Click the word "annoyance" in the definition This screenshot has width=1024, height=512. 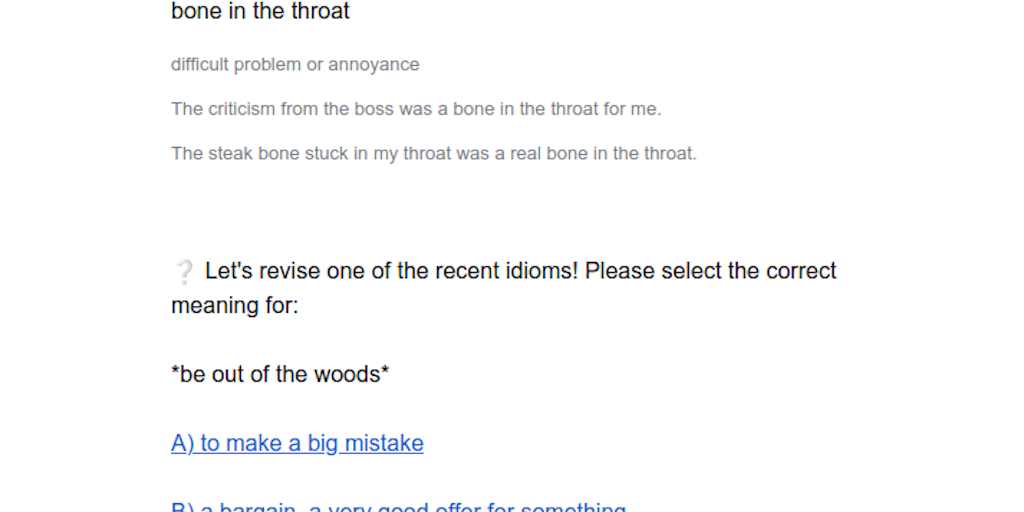click(x=374, y=65)
